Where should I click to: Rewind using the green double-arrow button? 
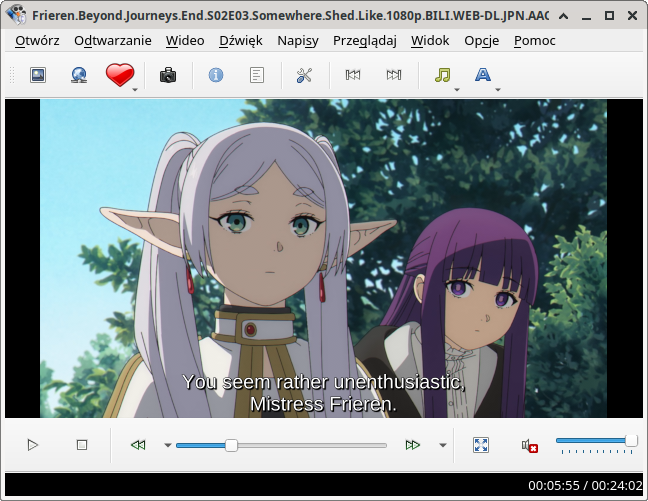(x=138, y=445)
